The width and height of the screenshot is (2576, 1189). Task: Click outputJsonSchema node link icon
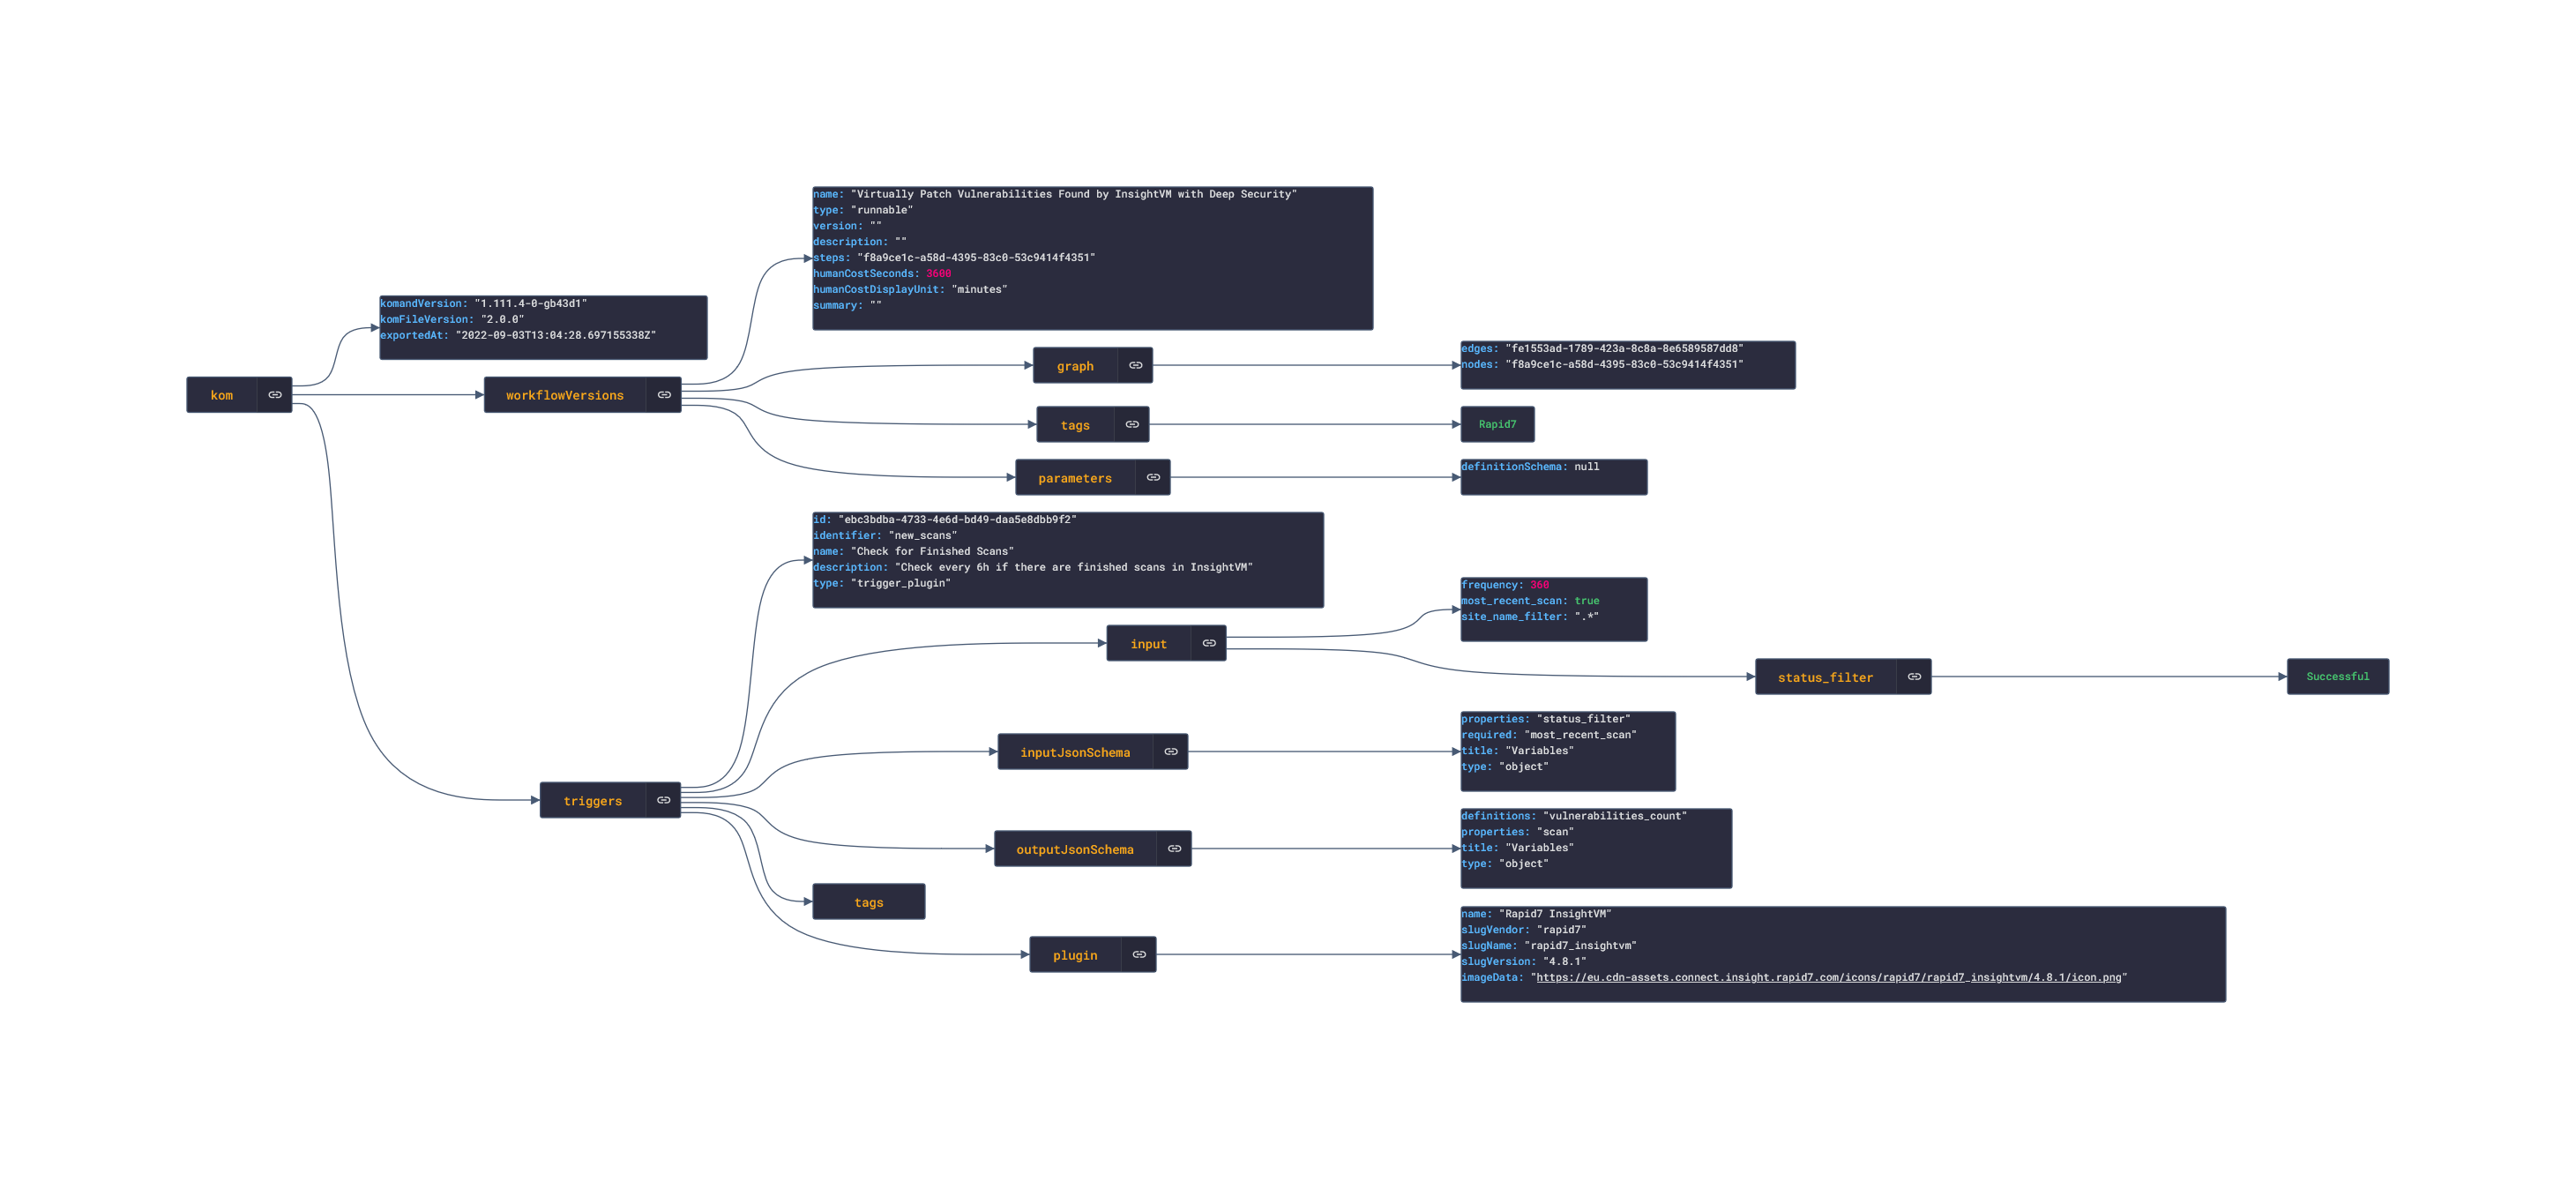(1174, 849)
